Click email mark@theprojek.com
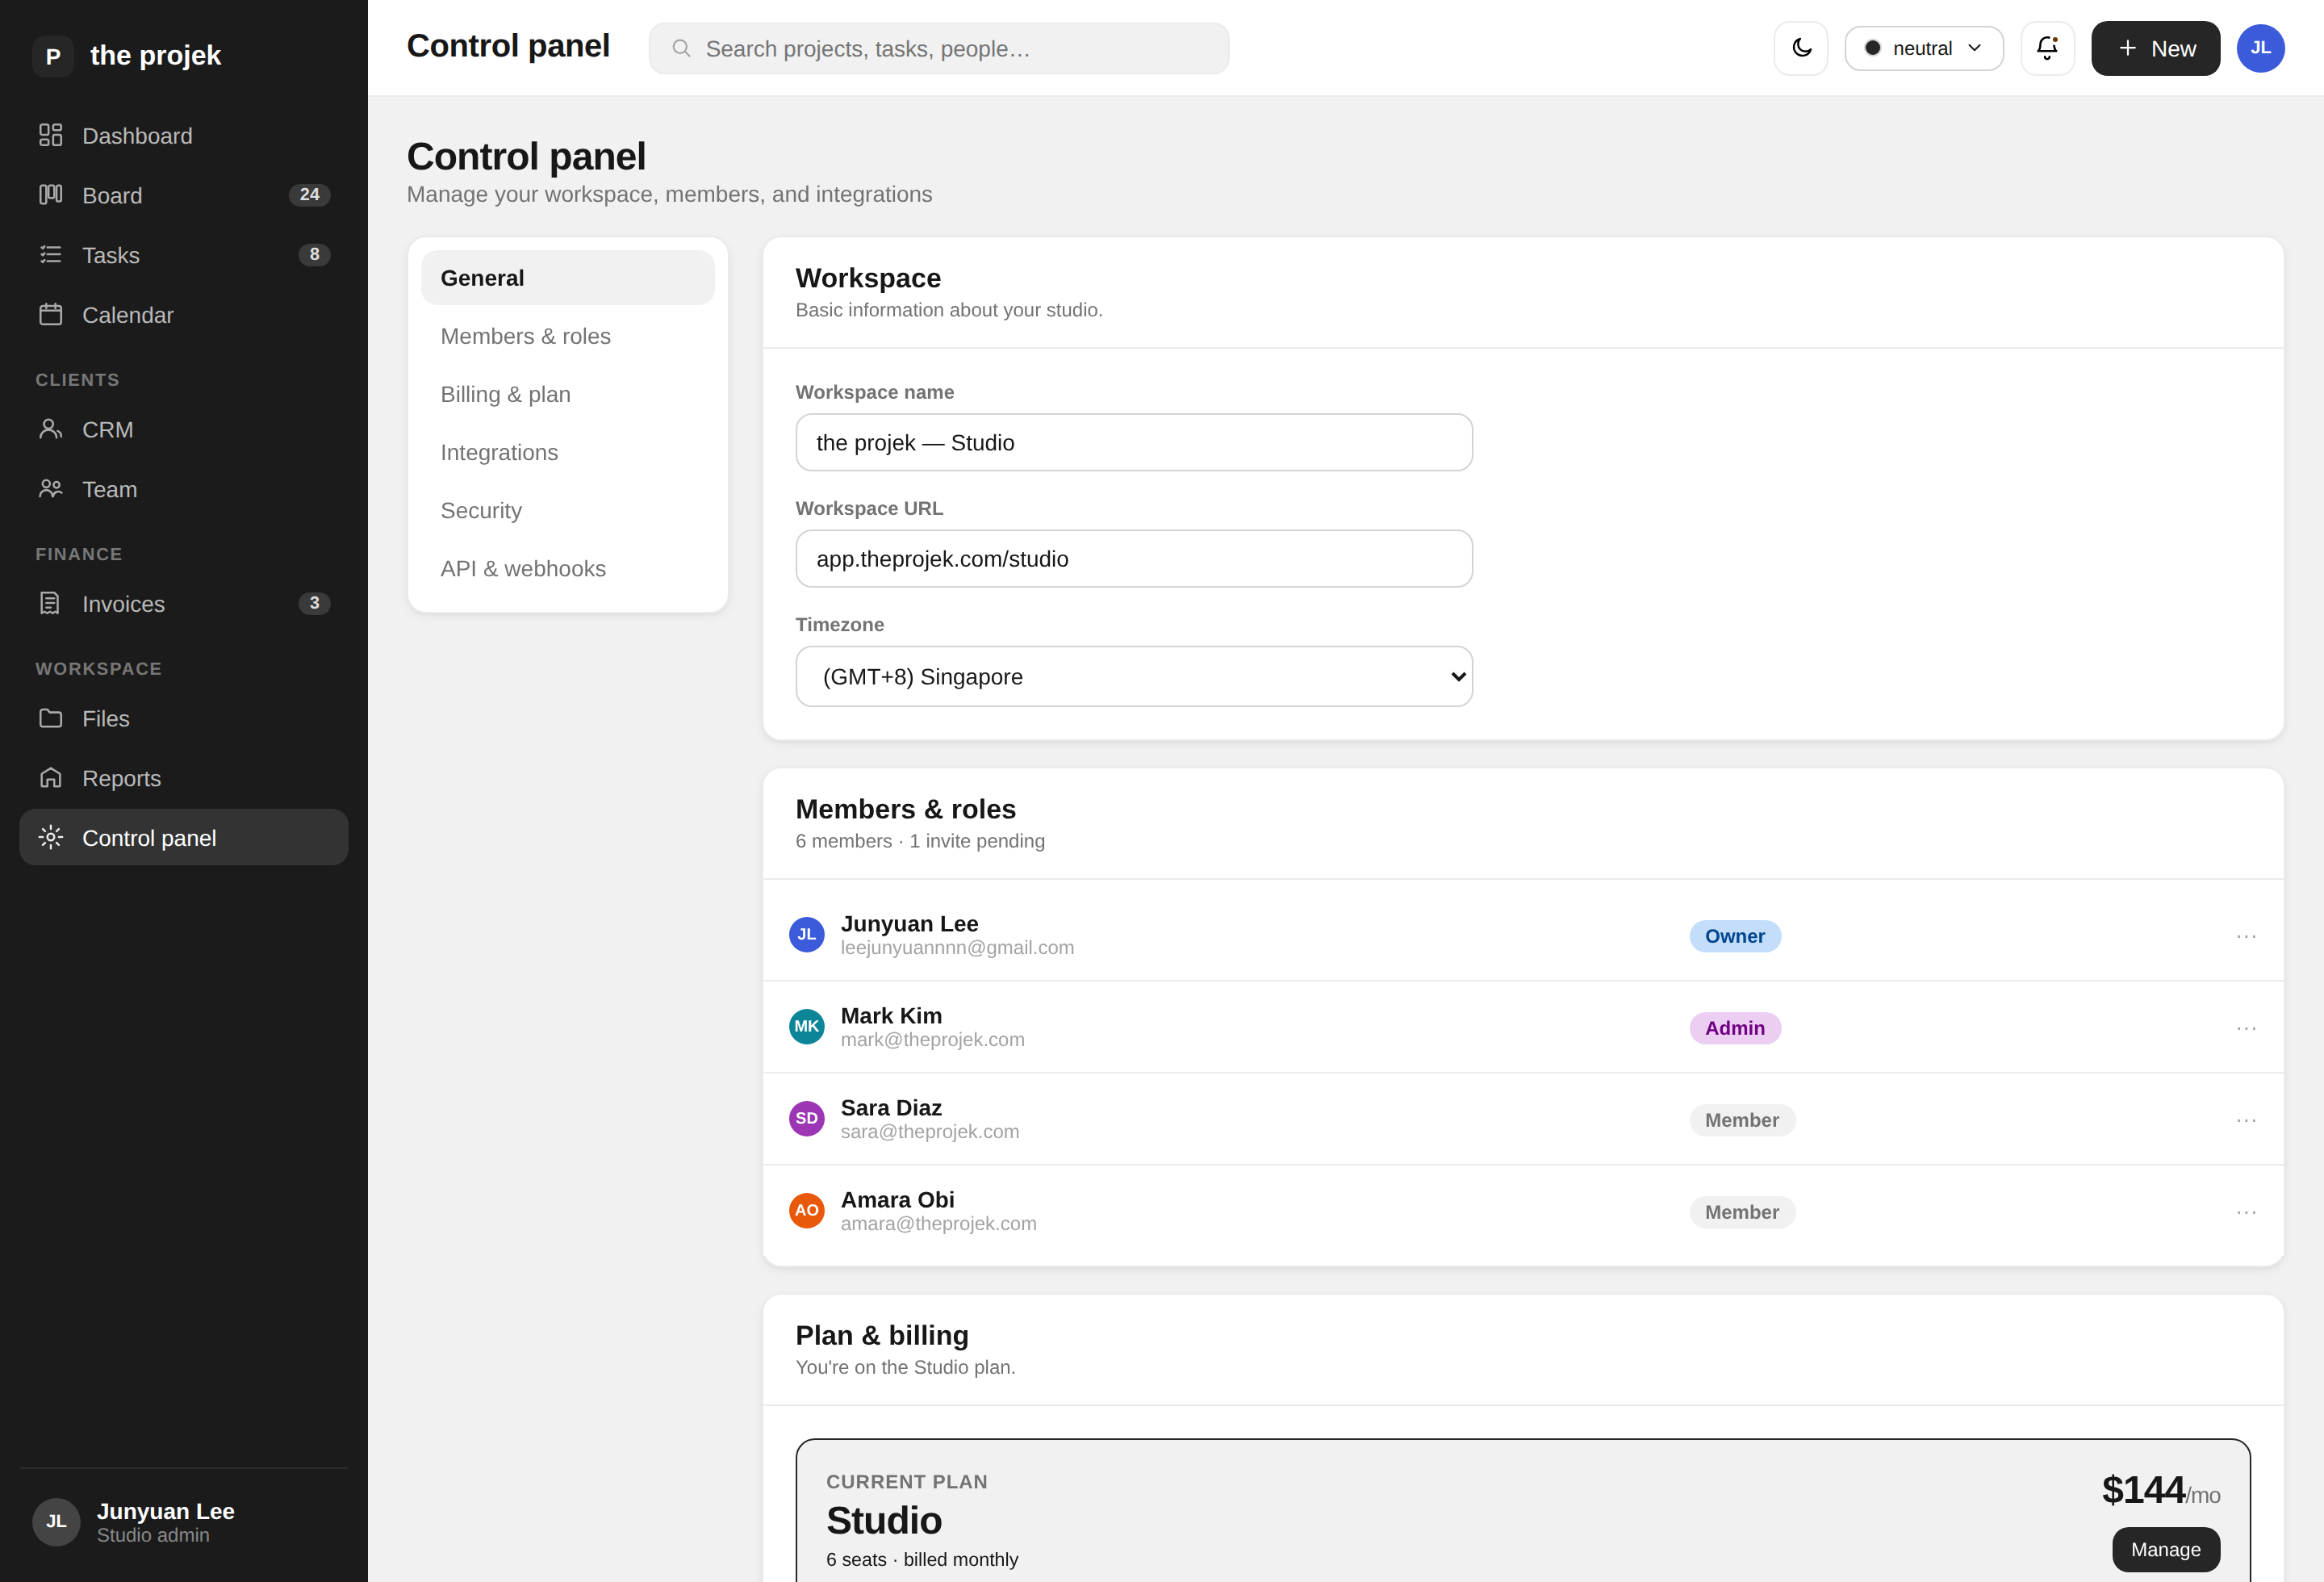 (932, 1039)
